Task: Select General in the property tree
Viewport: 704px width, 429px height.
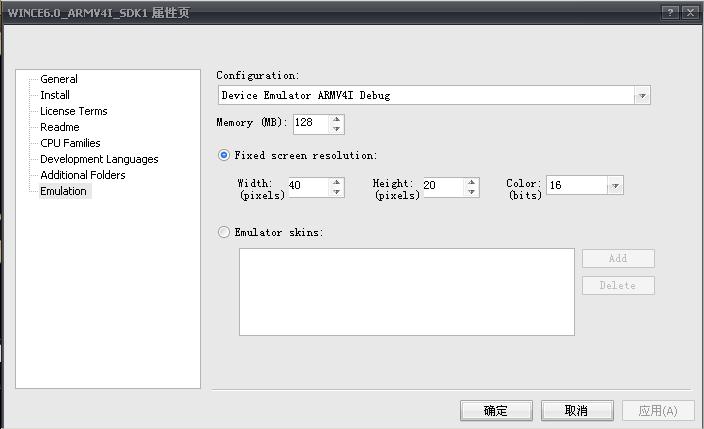Action: (x=59, y=79)
